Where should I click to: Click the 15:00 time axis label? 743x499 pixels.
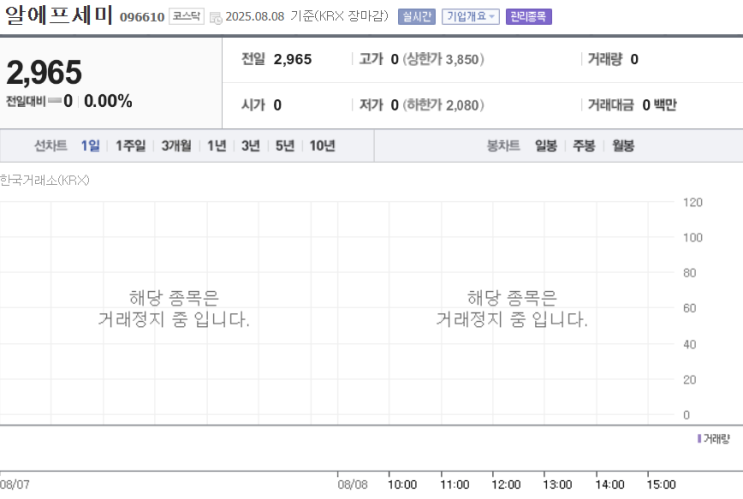(x=661, y=485)
